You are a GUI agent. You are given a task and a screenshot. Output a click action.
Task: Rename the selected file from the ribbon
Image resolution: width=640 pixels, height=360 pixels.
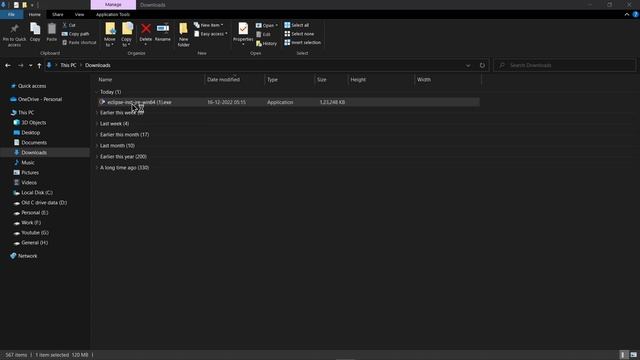(163, 32)
